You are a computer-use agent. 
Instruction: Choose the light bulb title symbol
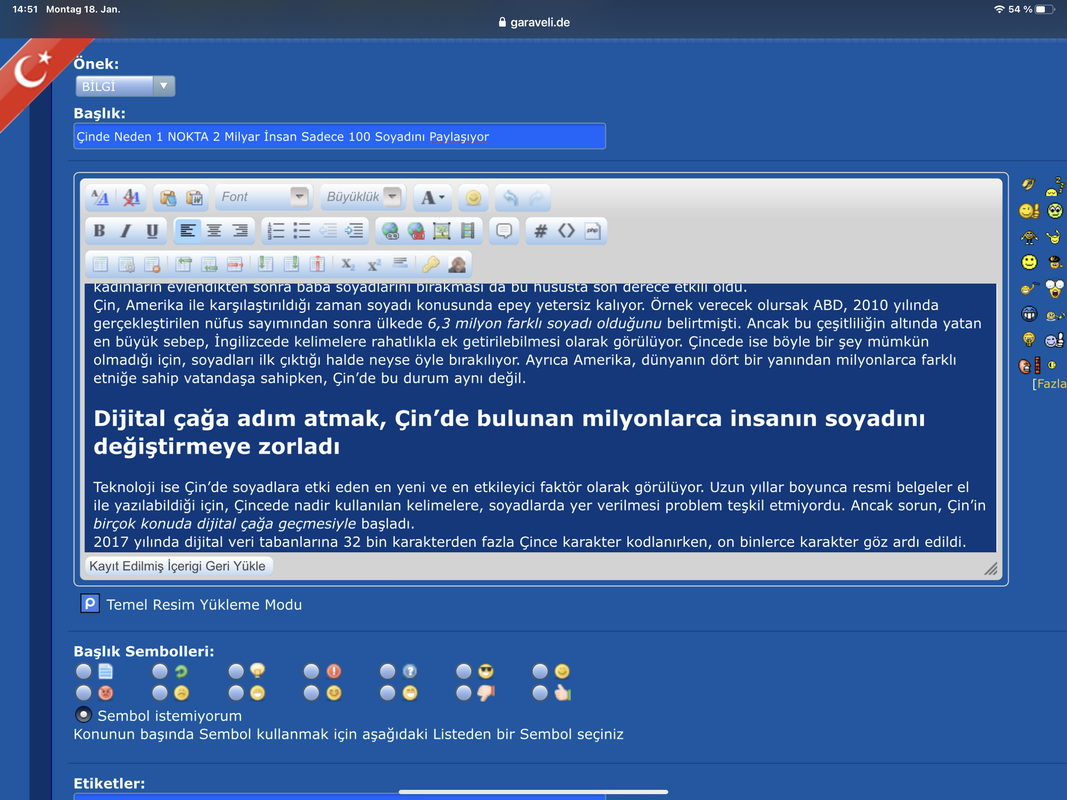pos(235,671)
